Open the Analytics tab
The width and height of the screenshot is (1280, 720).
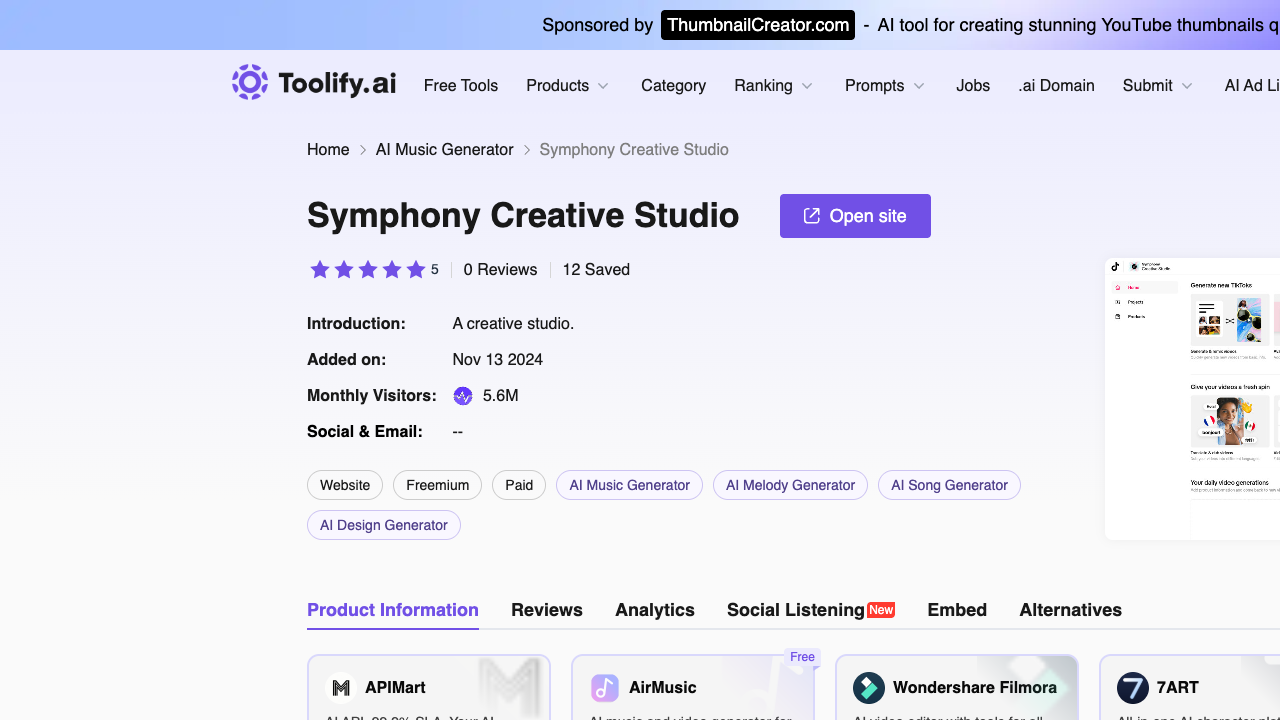pos(655,610)
